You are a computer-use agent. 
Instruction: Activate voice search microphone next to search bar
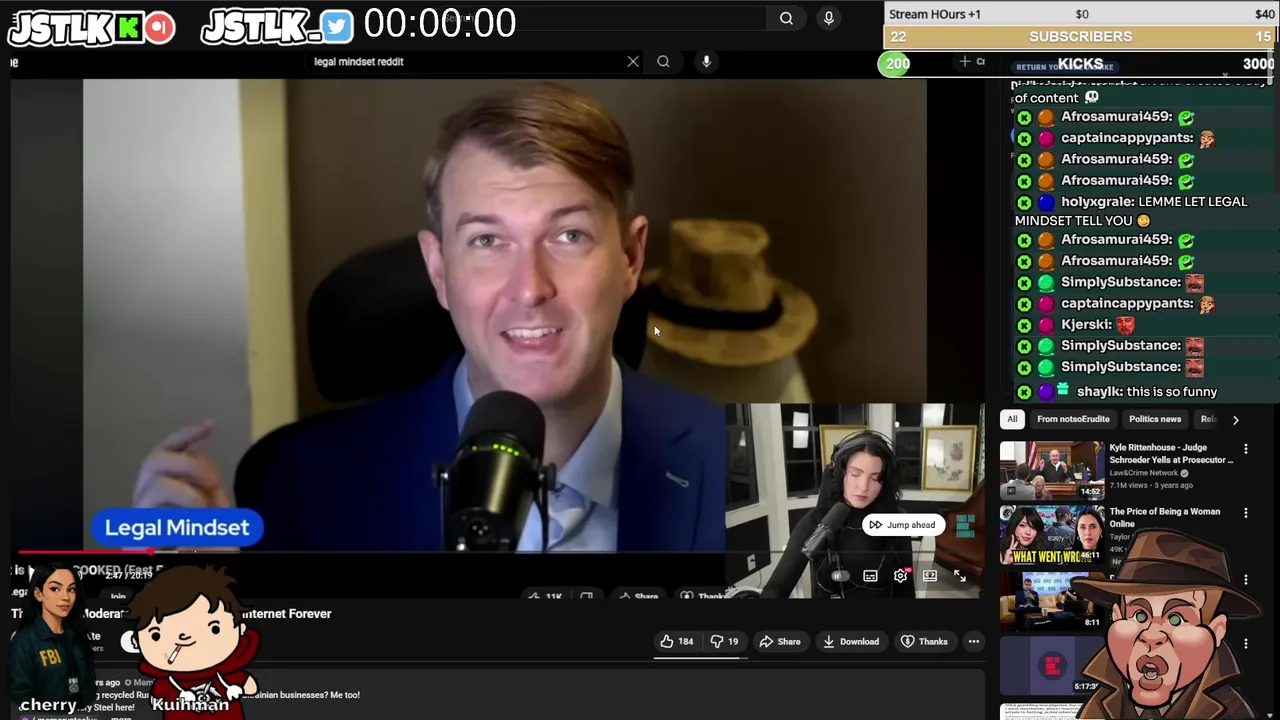[706, 61]
